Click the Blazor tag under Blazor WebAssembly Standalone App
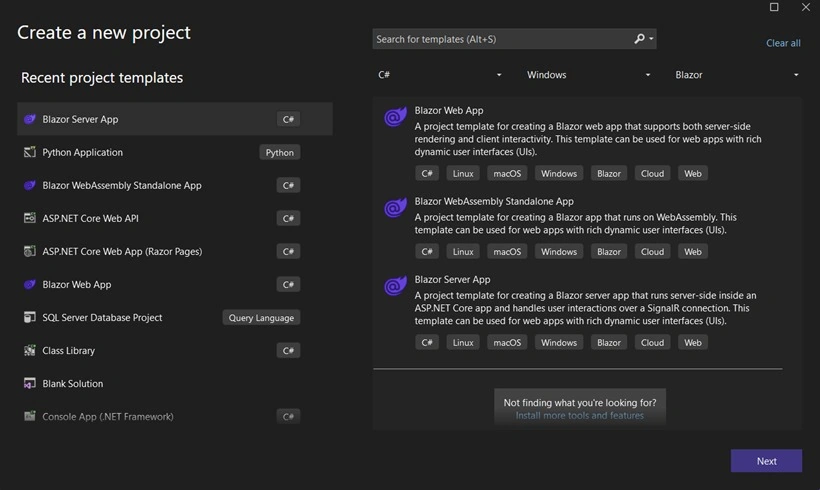This screenshot has height=490, width=820. click(x=609, y=252)
